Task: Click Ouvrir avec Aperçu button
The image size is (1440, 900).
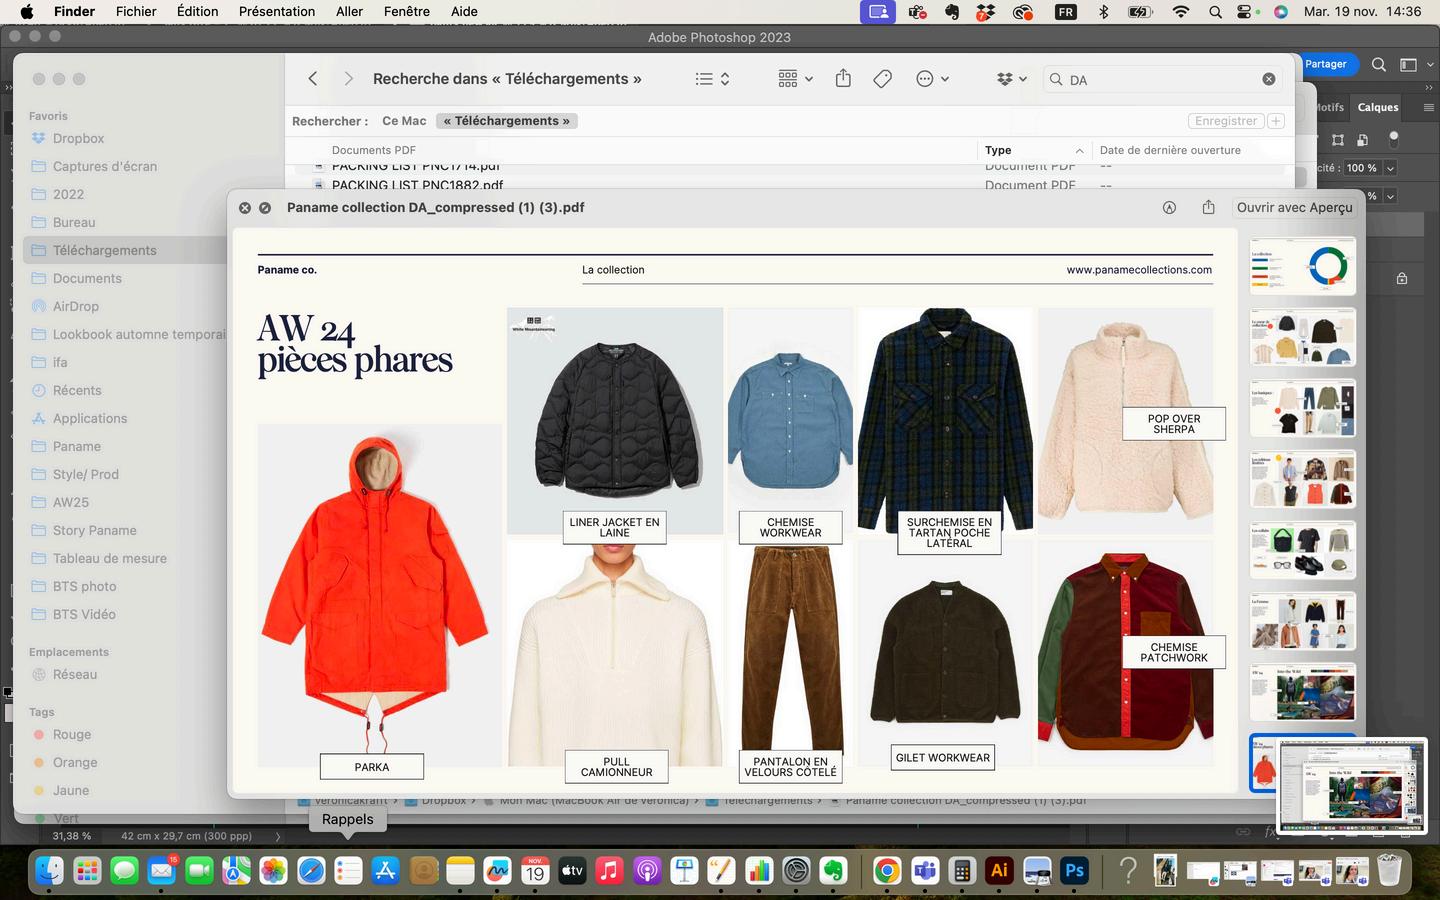Action: click(x=1295, y=207)
